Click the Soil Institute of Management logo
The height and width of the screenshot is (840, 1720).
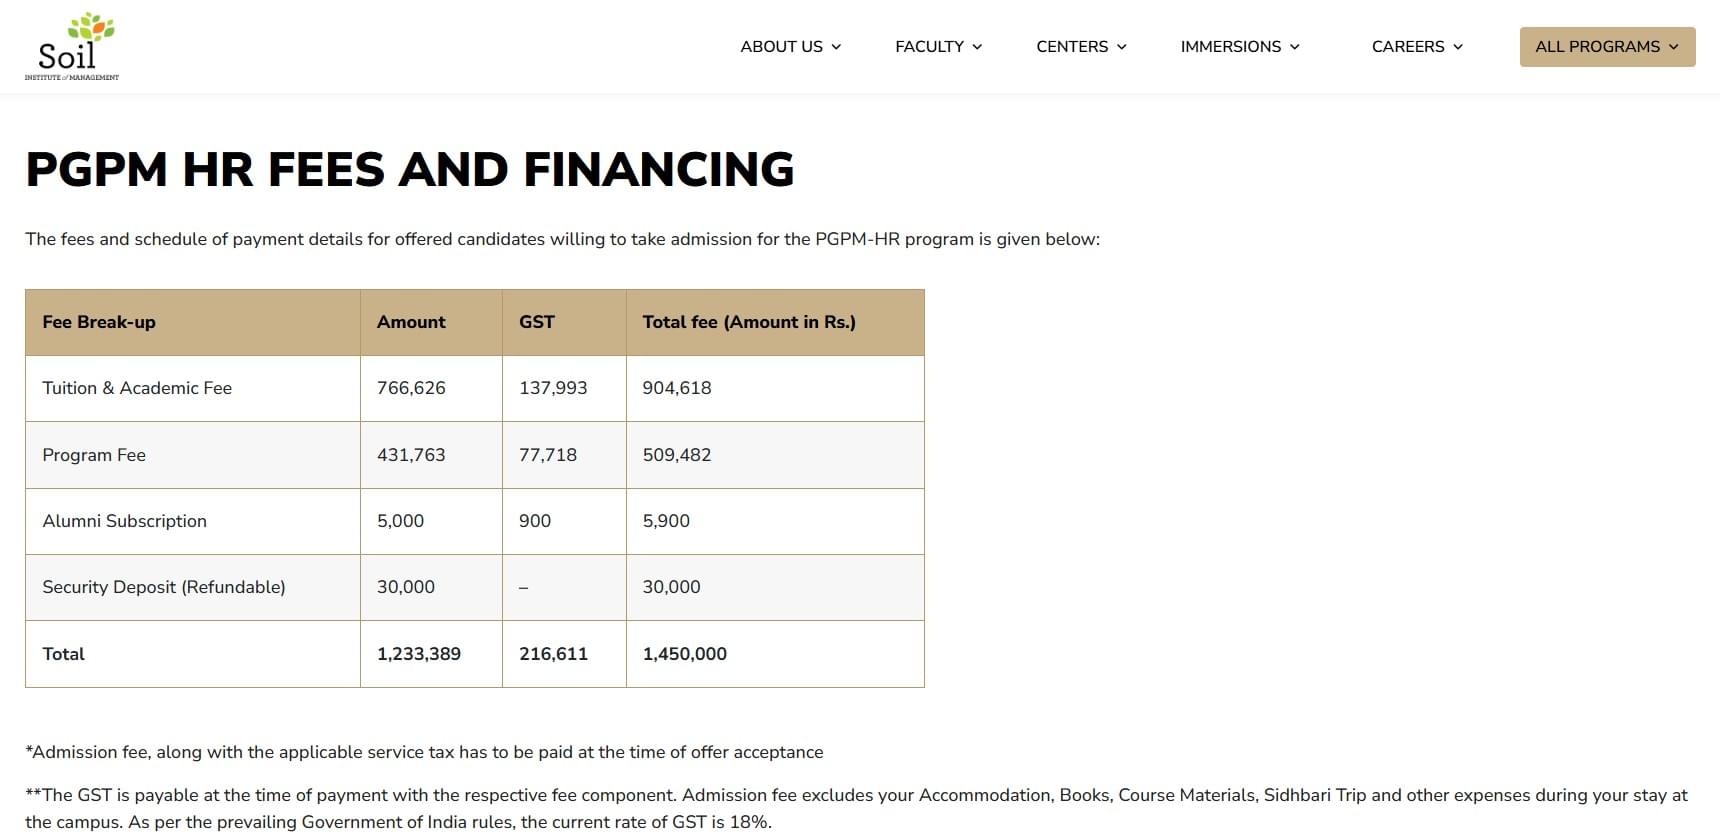pos(72,46)
